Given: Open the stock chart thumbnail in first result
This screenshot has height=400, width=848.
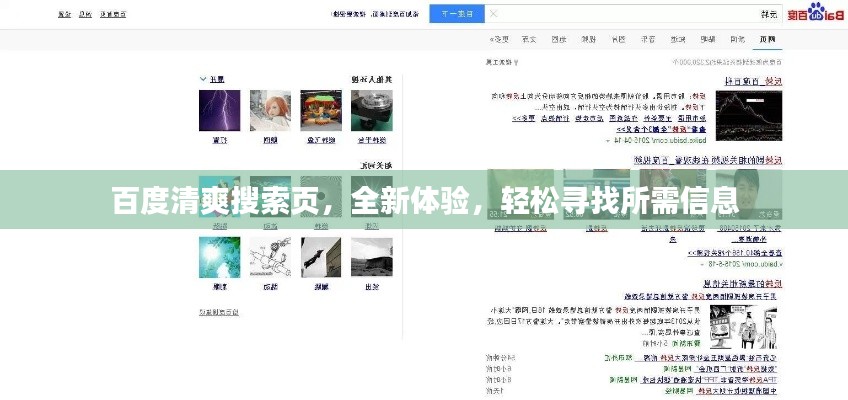Looking at the screenshot, I should tap(749, 117).
